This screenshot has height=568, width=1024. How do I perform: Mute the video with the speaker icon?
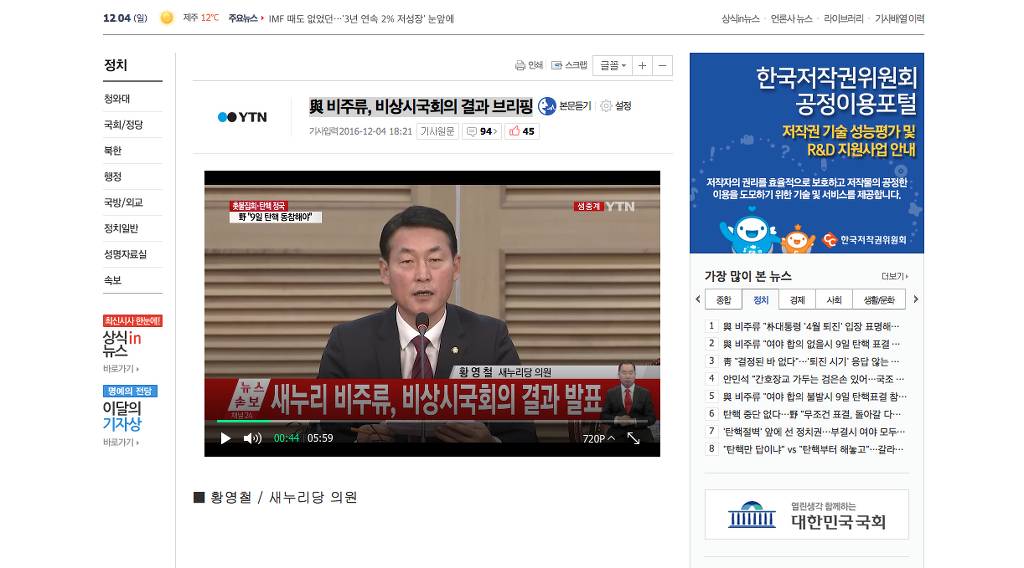(252, 438)
